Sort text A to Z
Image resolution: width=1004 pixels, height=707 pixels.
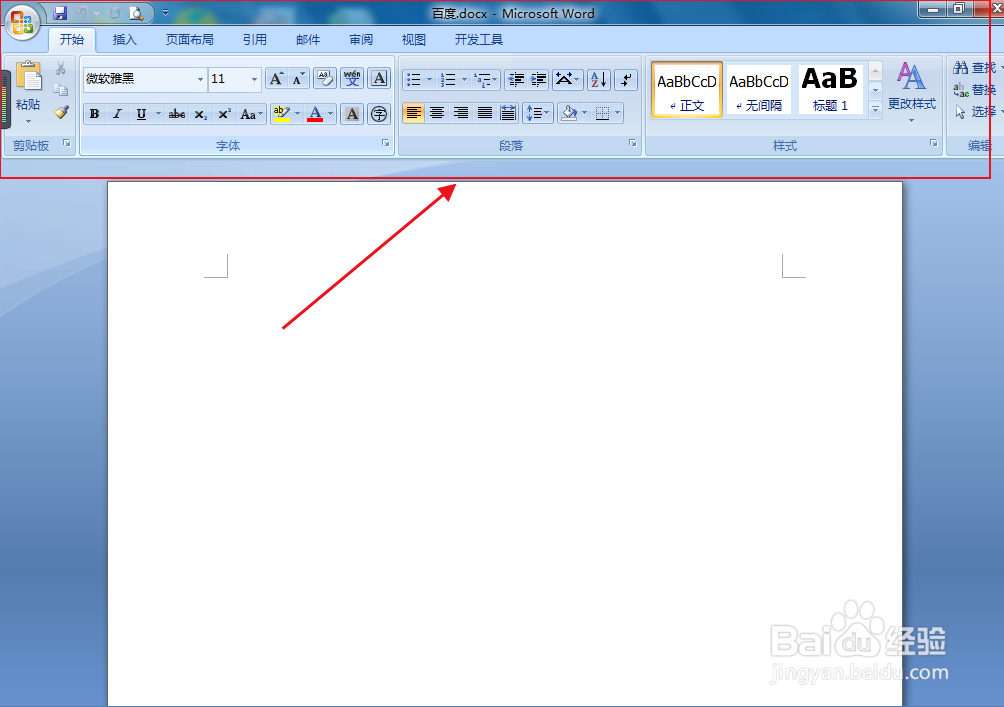(x=599, y=79)
